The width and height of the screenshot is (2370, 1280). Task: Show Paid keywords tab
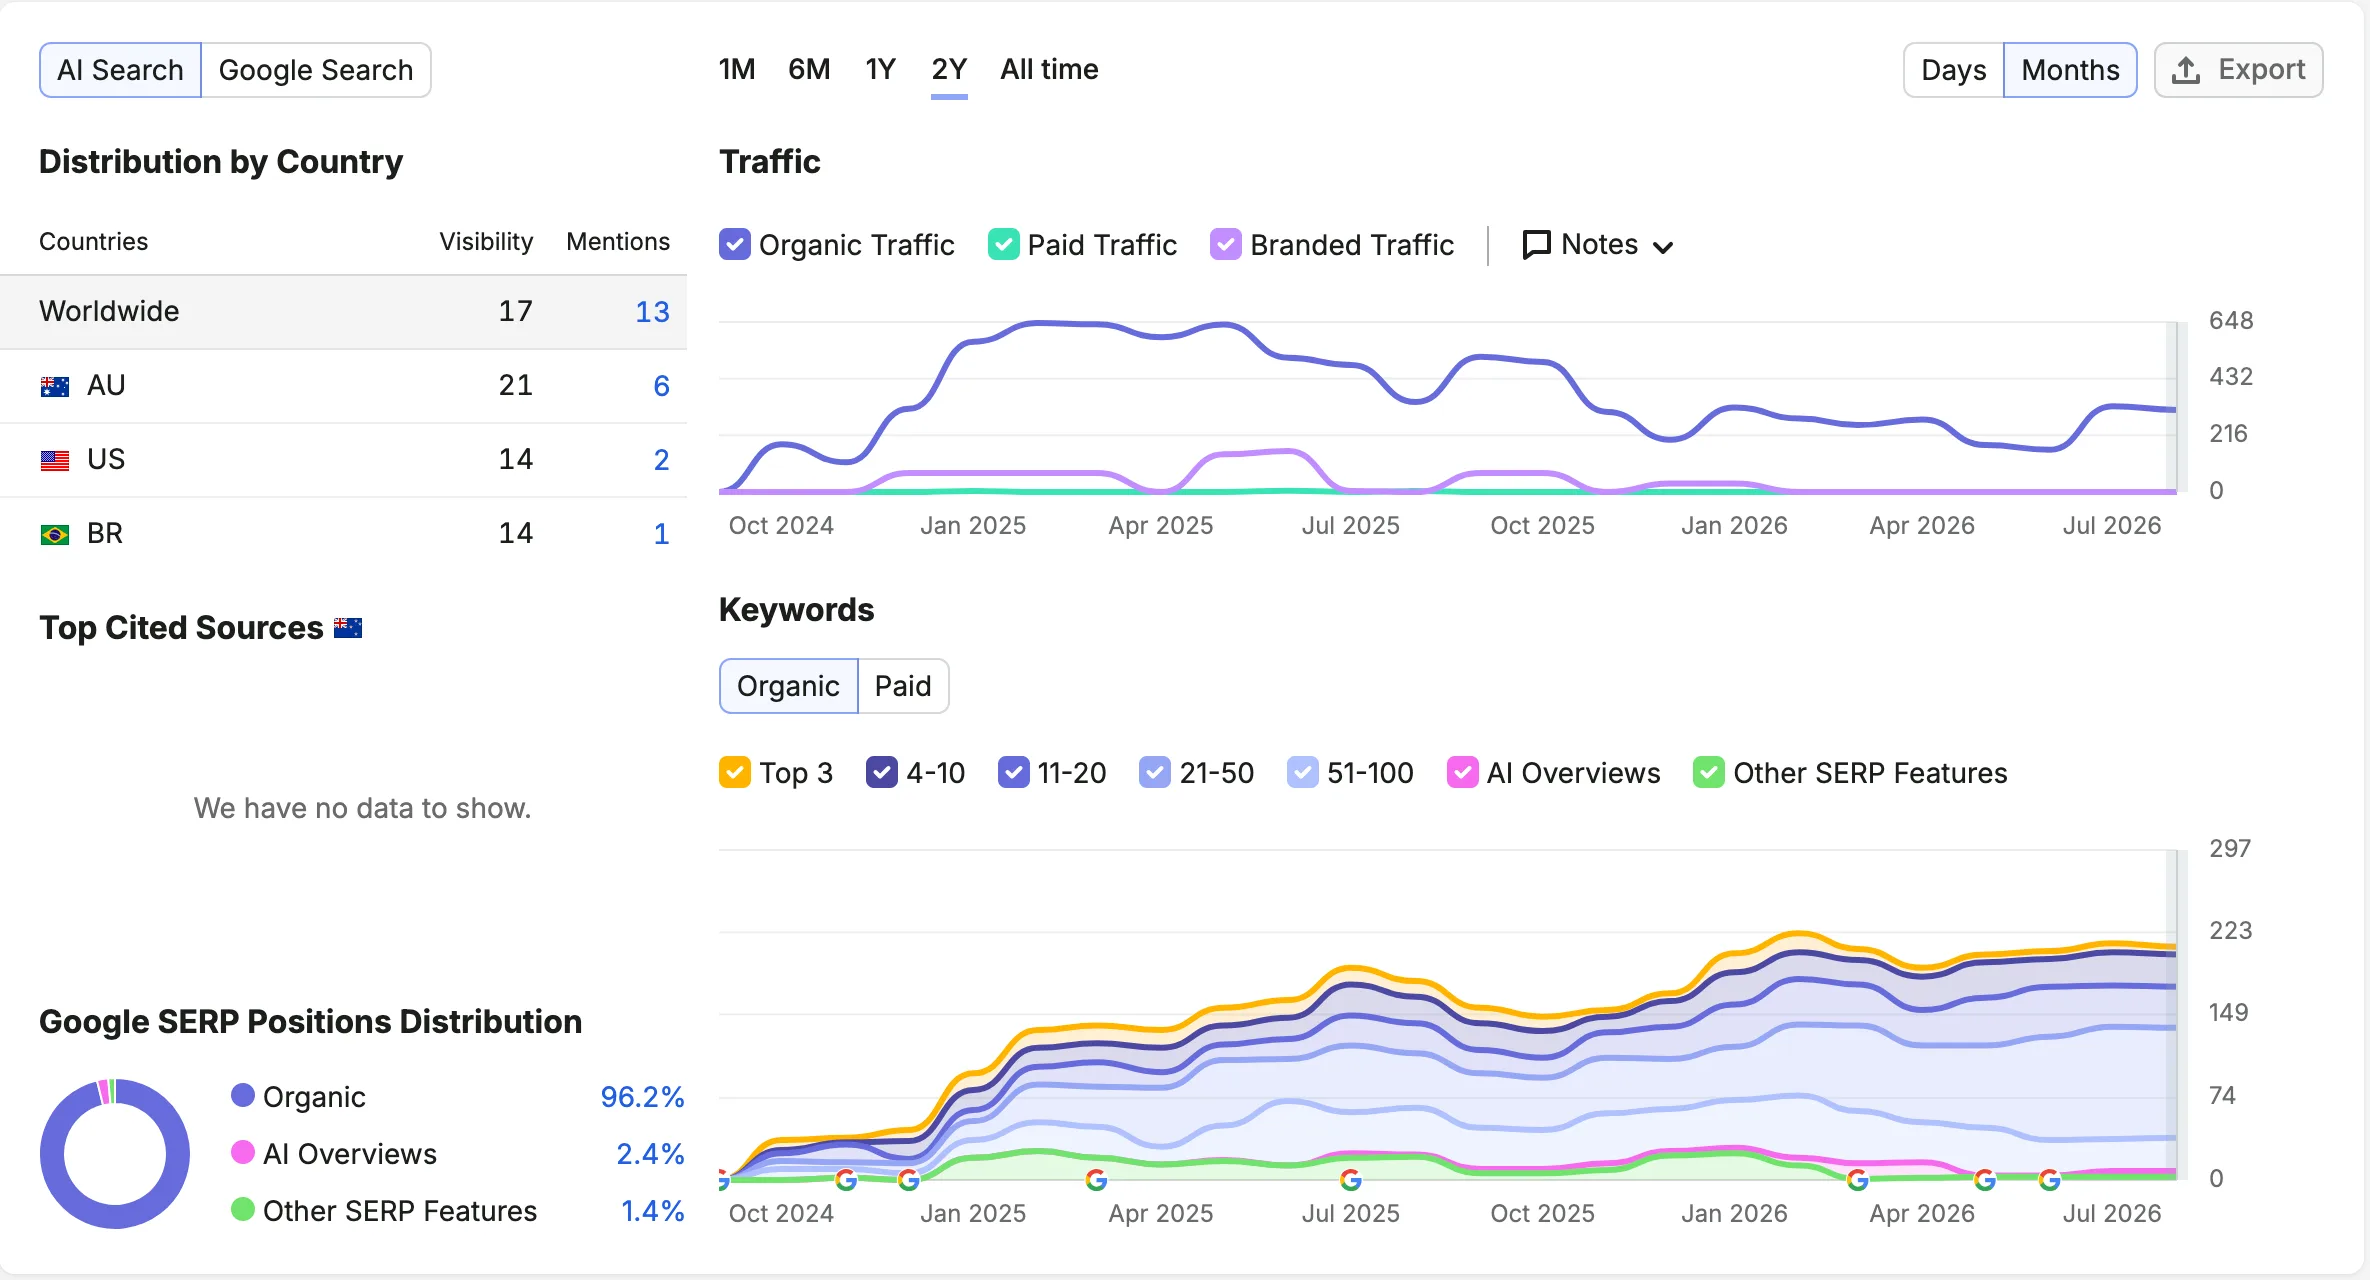click(903, 686)
